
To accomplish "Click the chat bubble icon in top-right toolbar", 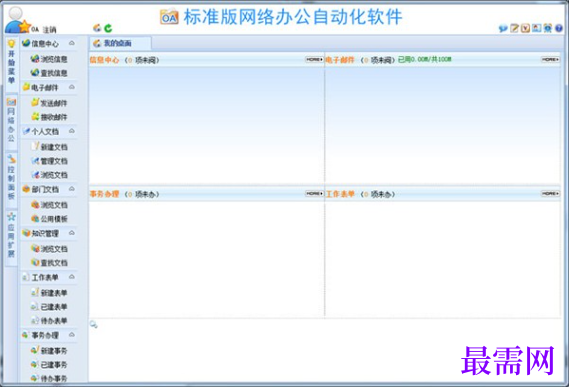I will pyautogui.click(x=503, y=28).
